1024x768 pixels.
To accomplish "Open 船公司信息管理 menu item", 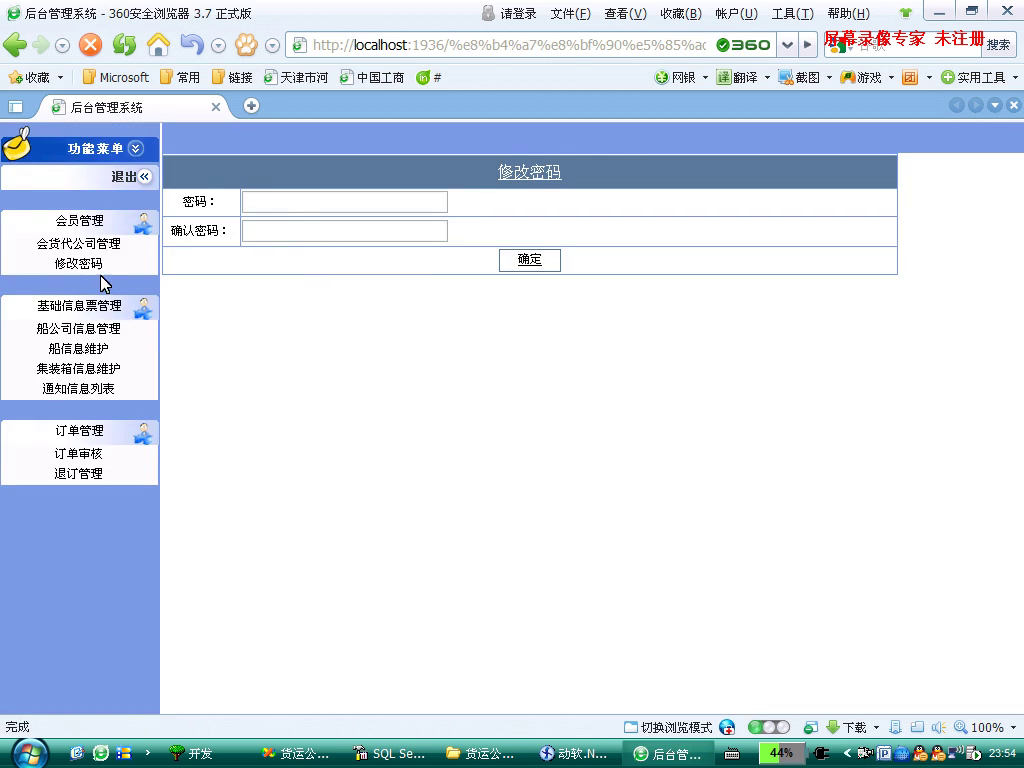I will [78, 328].
